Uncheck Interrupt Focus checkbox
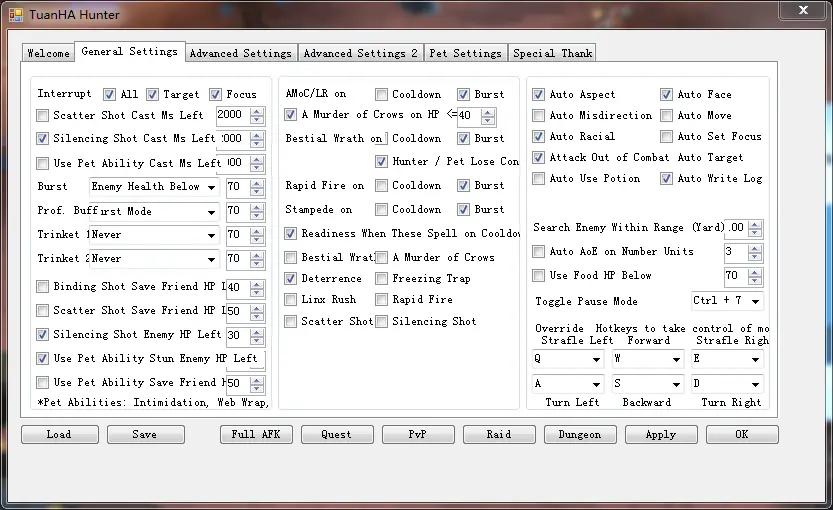 pyautogui.click(x=215, y=95)
